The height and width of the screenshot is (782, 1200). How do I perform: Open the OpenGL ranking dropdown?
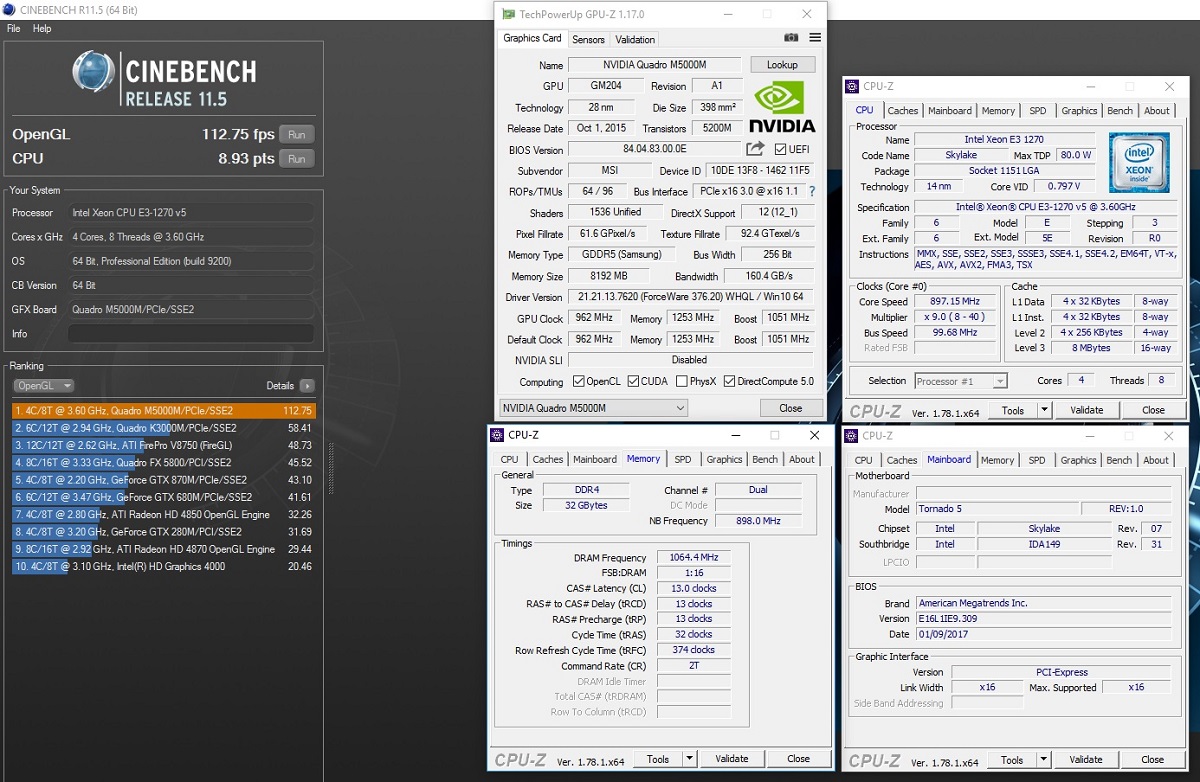pos(44,386)
